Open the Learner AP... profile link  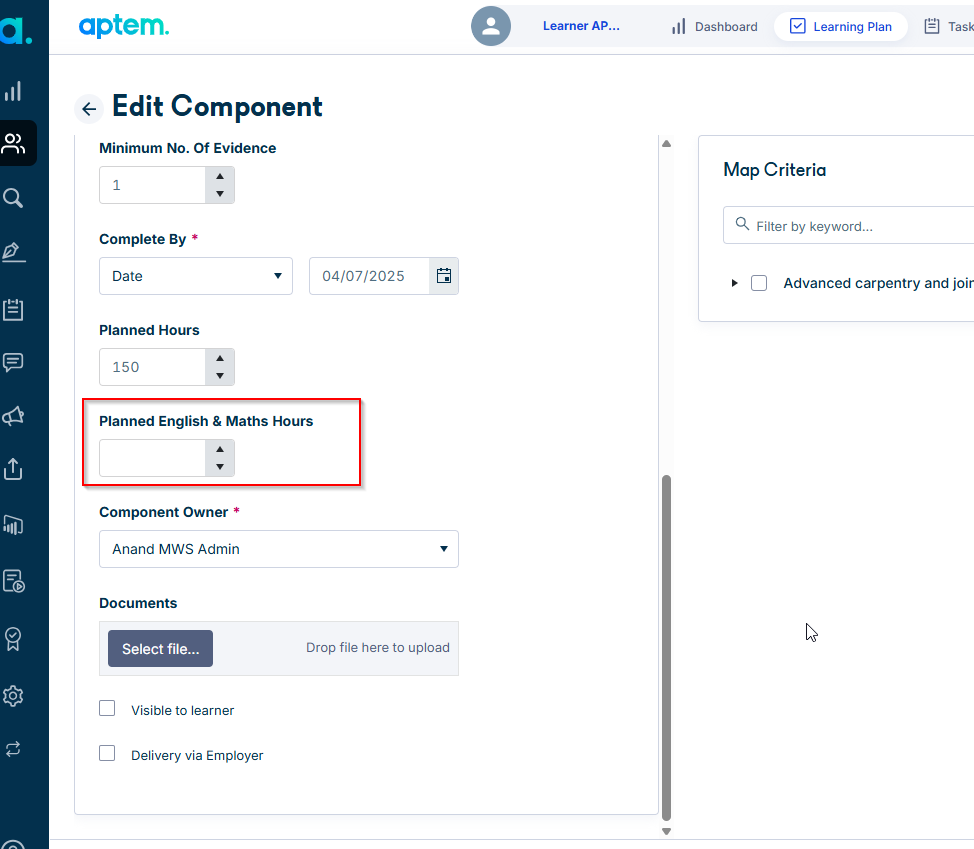pyautogui.click(x=581, y=26)
